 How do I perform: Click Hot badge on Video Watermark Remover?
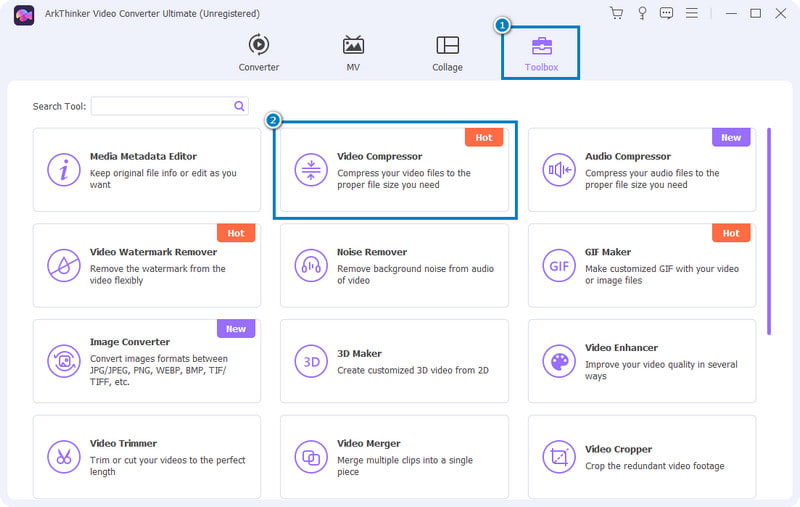[x=236, y=233]
